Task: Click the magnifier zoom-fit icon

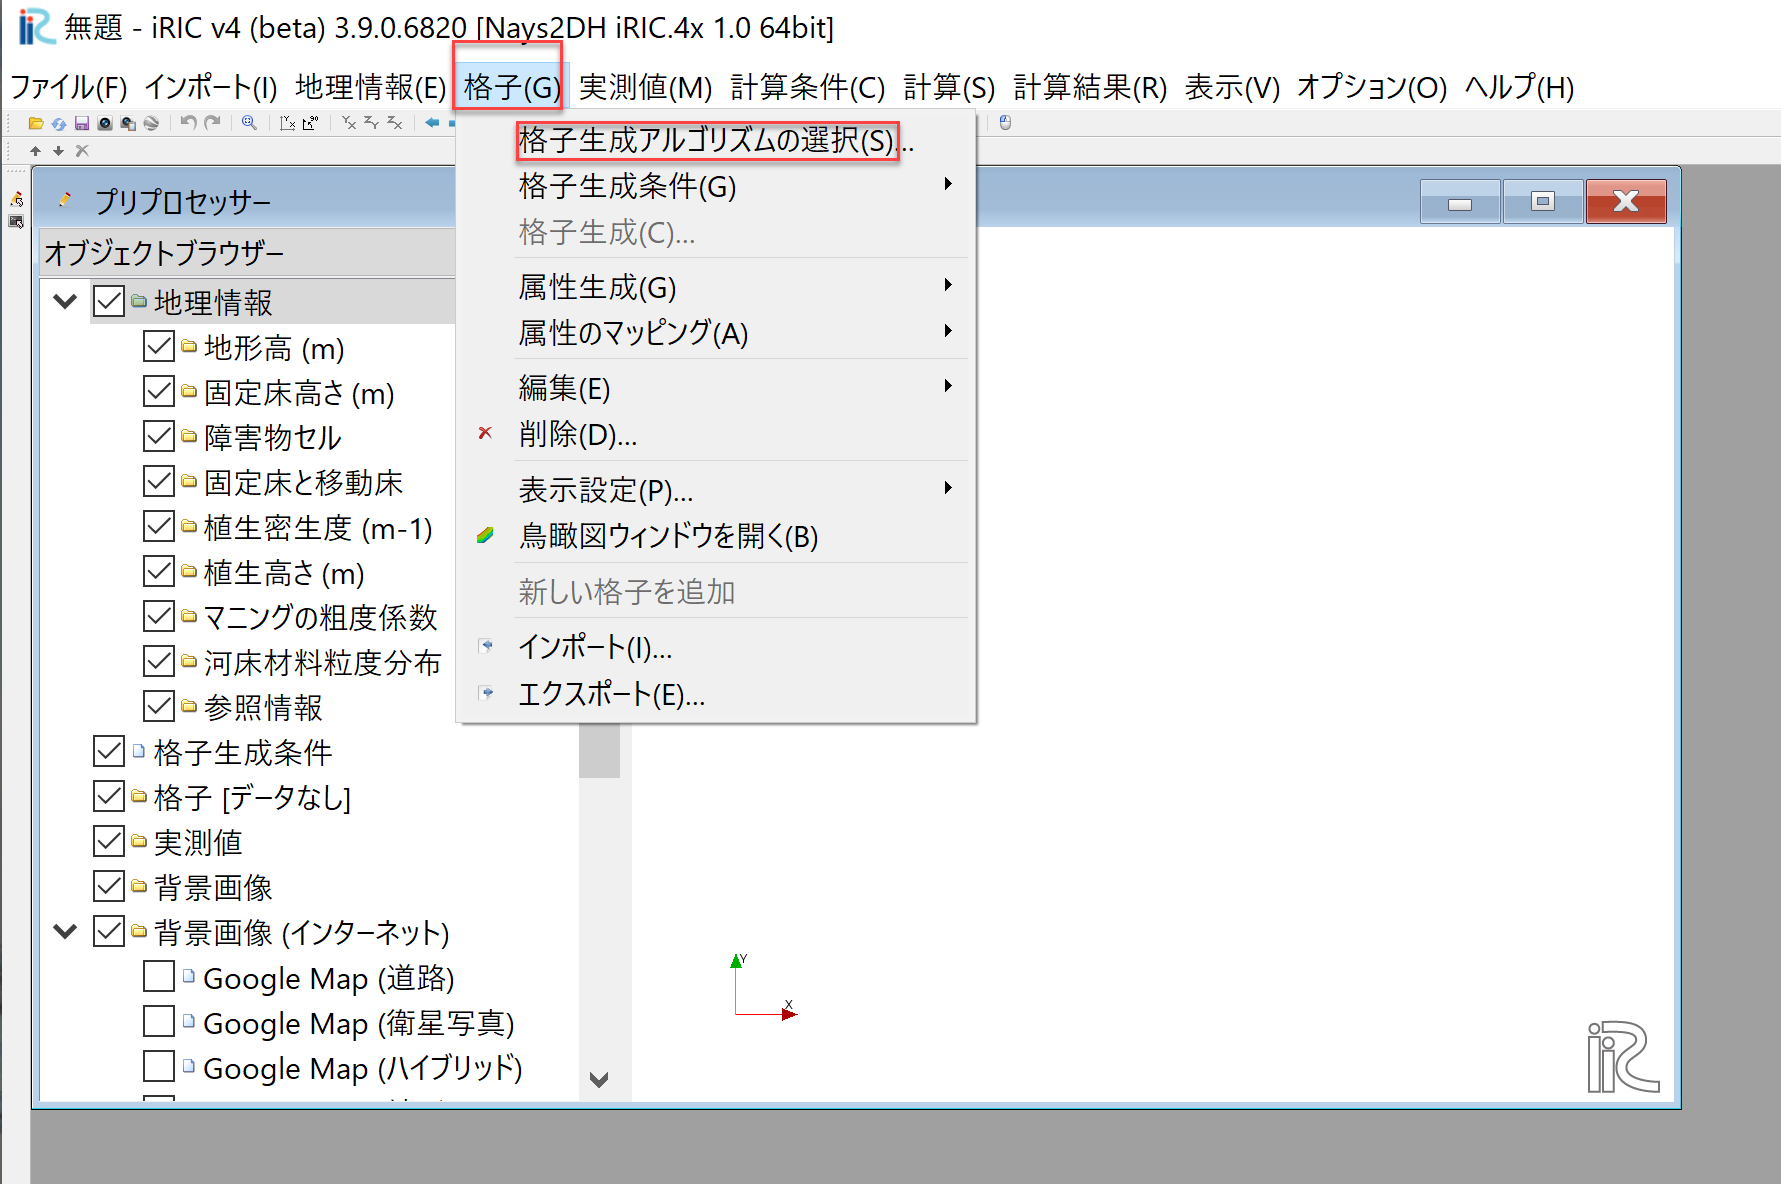Action: click(x=249, y=123)
